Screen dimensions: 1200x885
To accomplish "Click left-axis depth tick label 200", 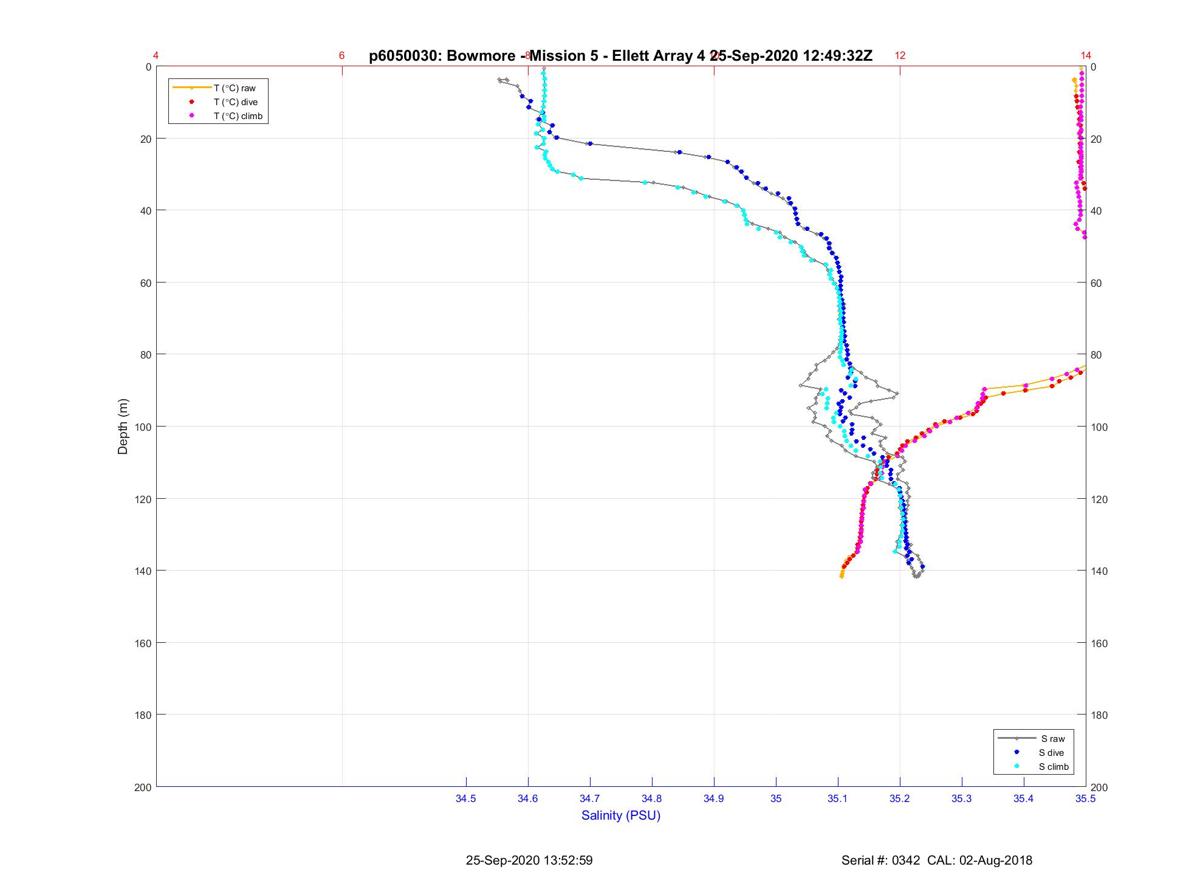I will click(143, 787).
